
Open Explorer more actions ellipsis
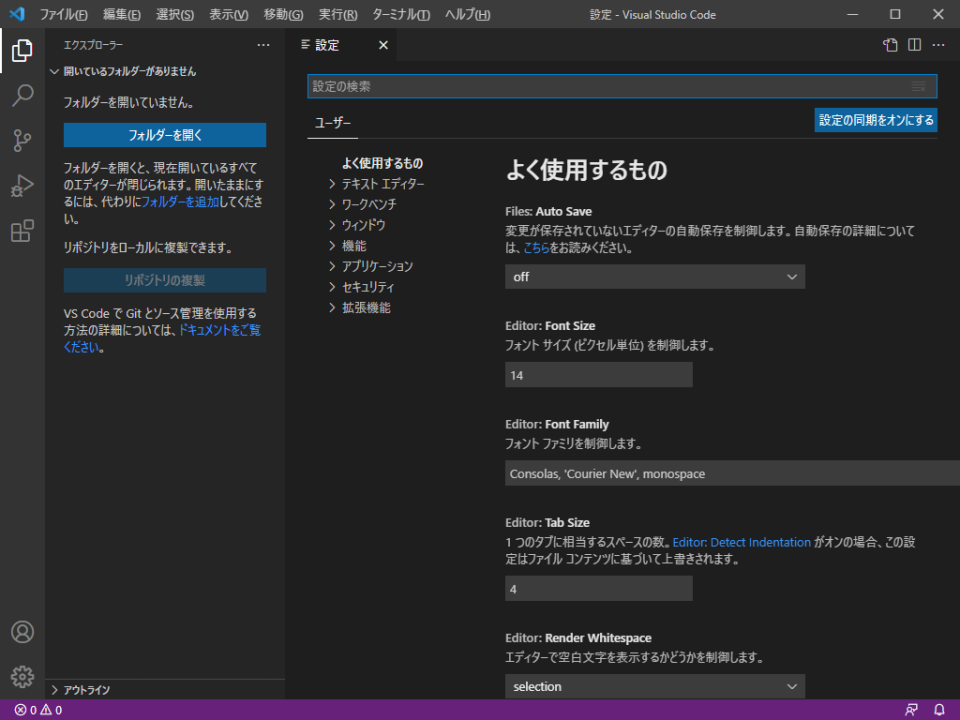point(263,45)
